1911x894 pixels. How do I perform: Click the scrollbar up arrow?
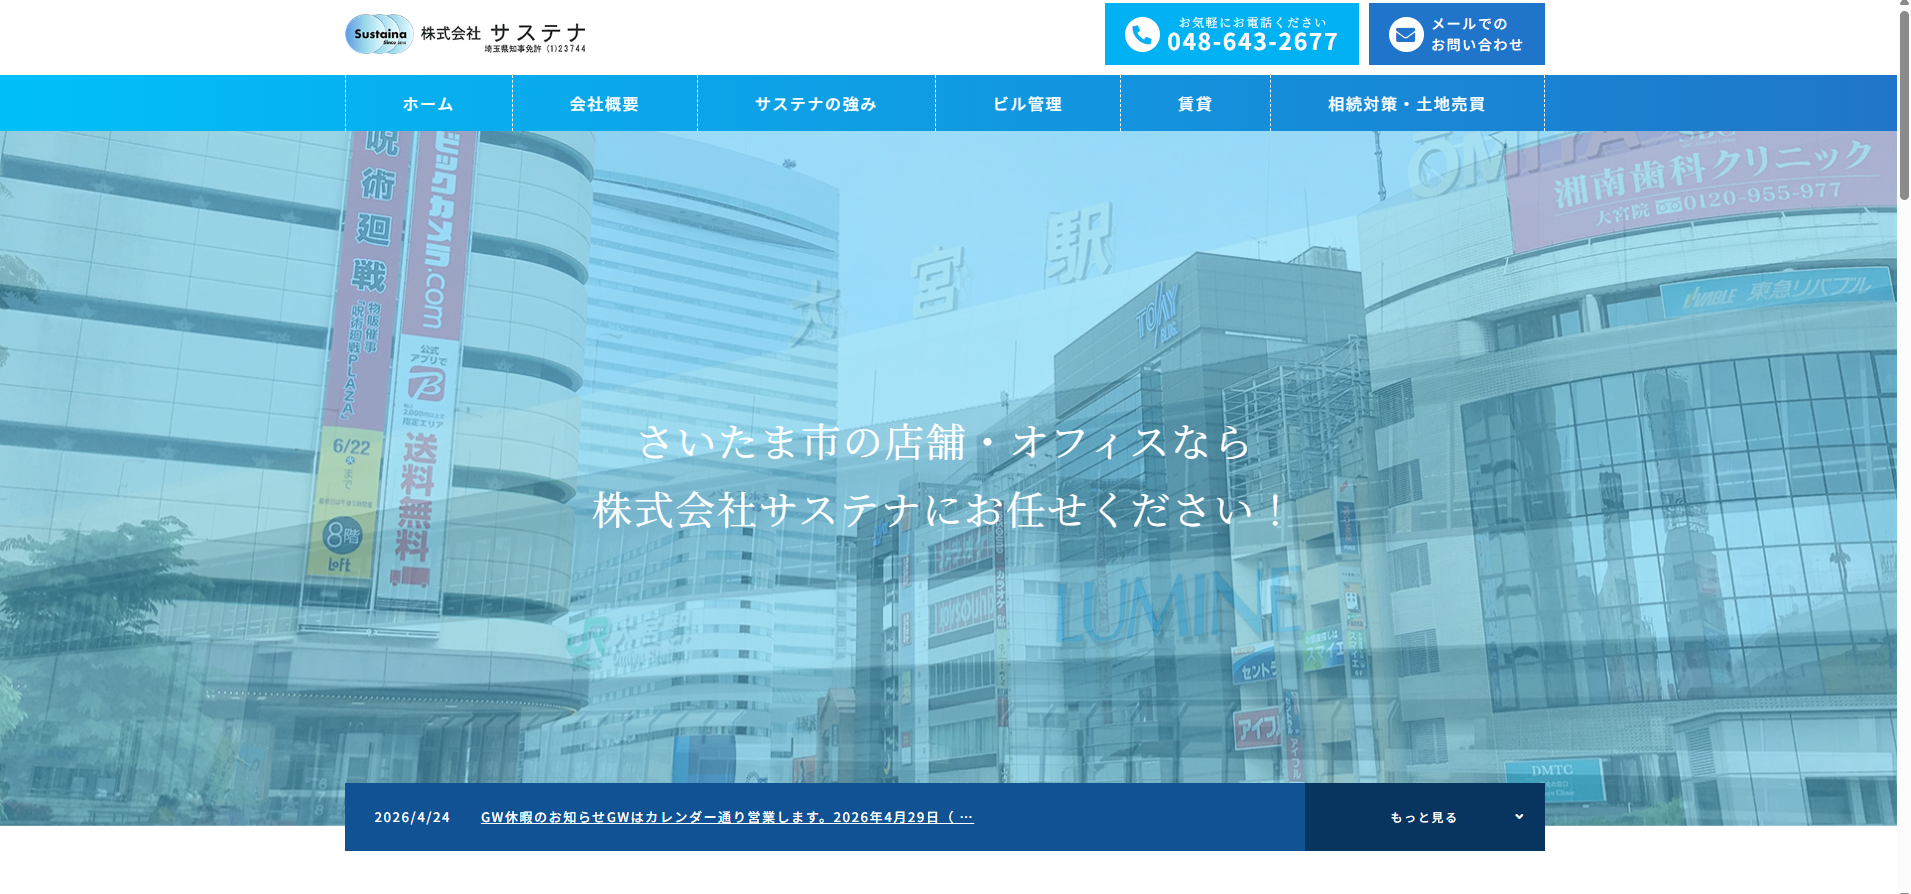pos(1904,4)
